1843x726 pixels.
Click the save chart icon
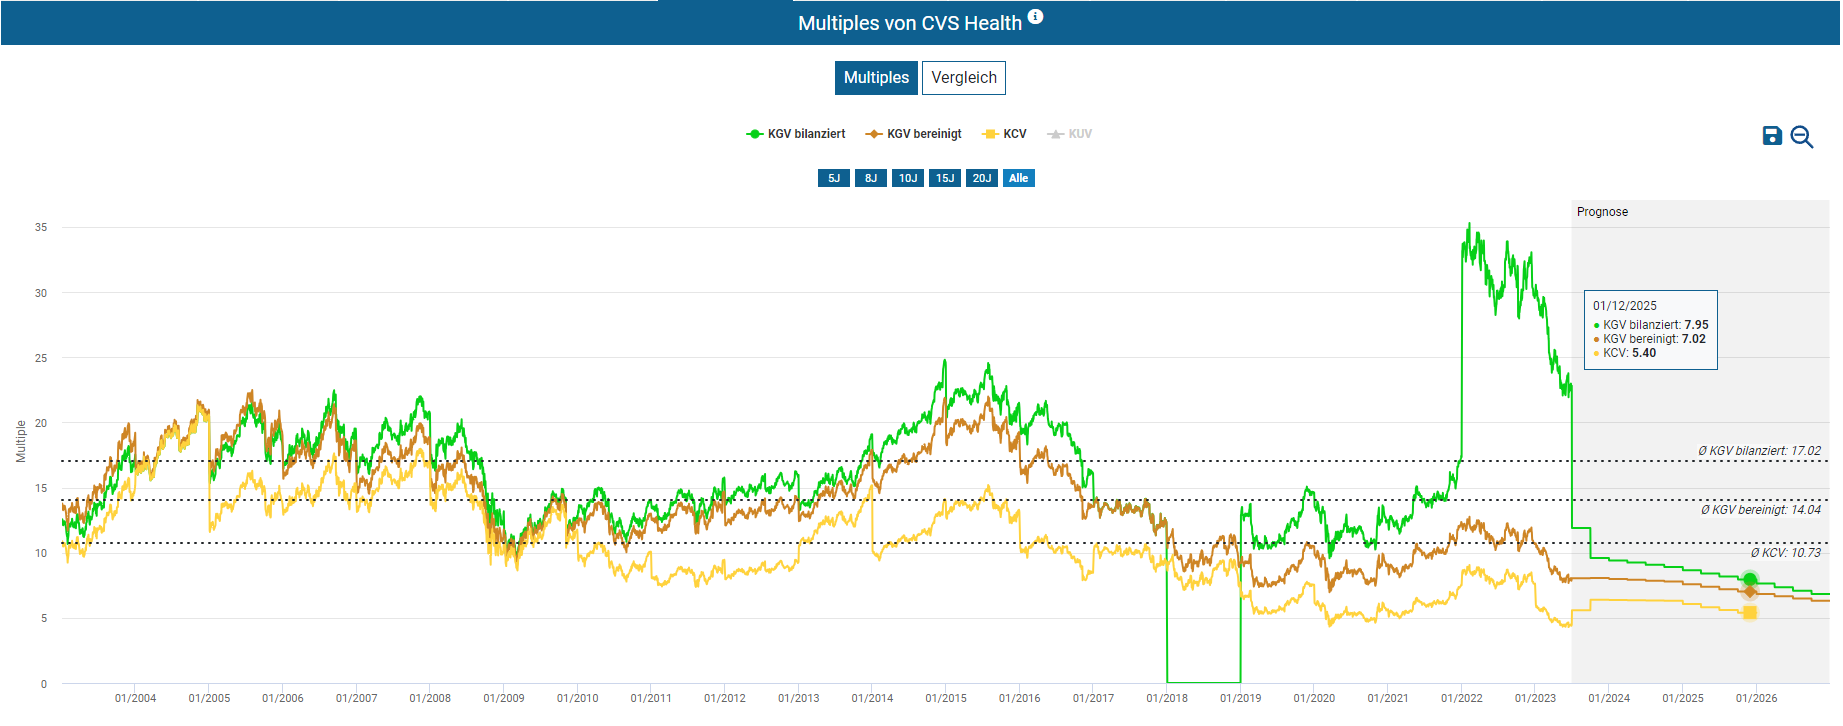[1771, 136]
